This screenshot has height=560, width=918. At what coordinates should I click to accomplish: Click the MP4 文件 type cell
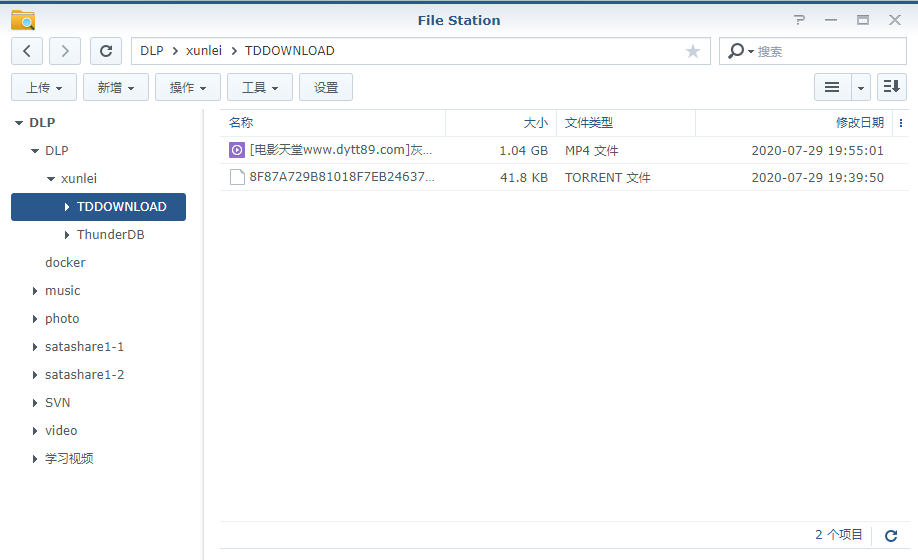point(592,150)
